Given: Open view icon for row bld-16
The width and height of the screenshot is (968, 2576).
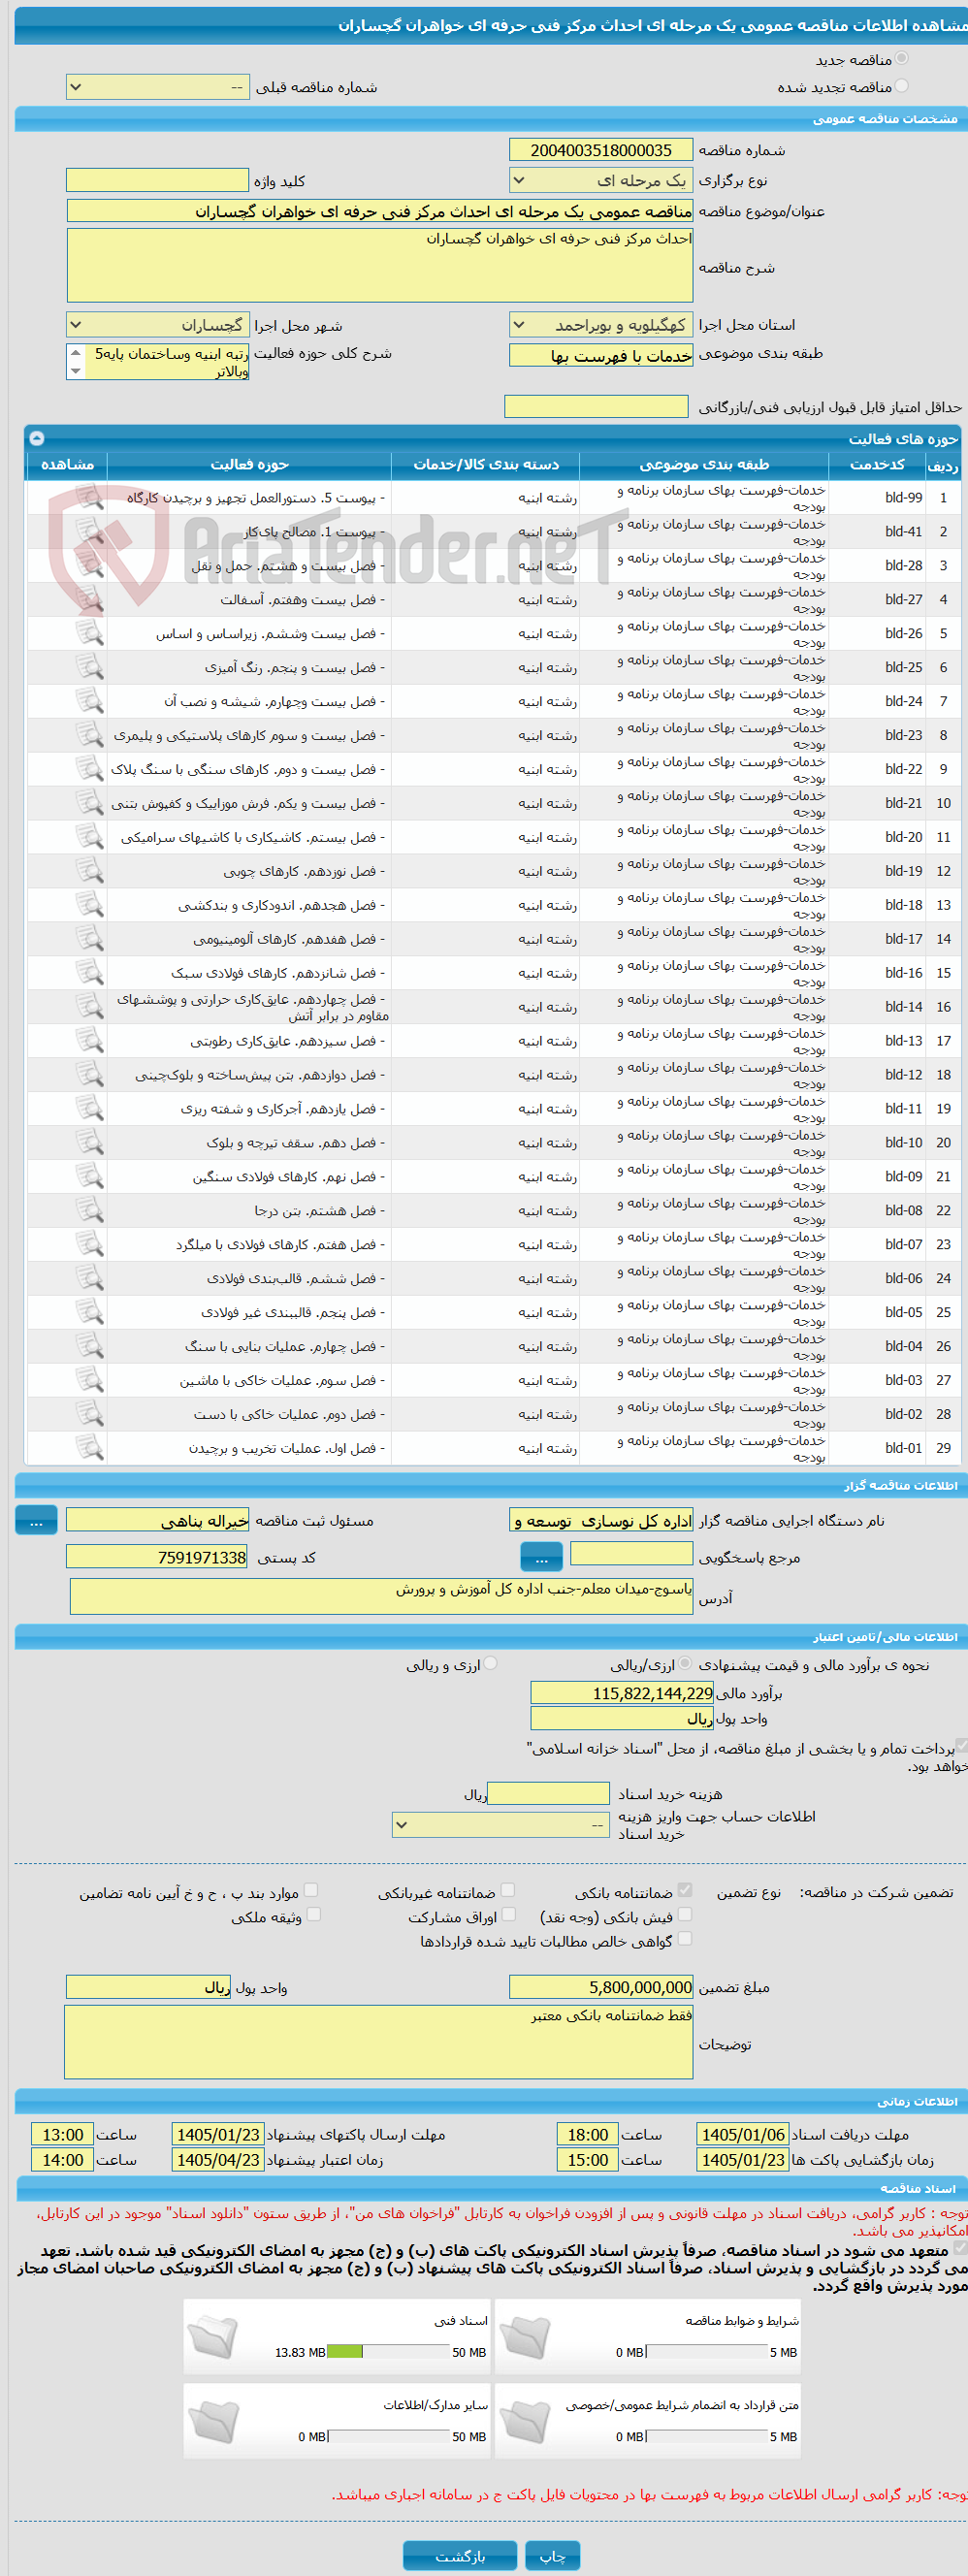Looking at the screenshot, I should click(90, 973).
